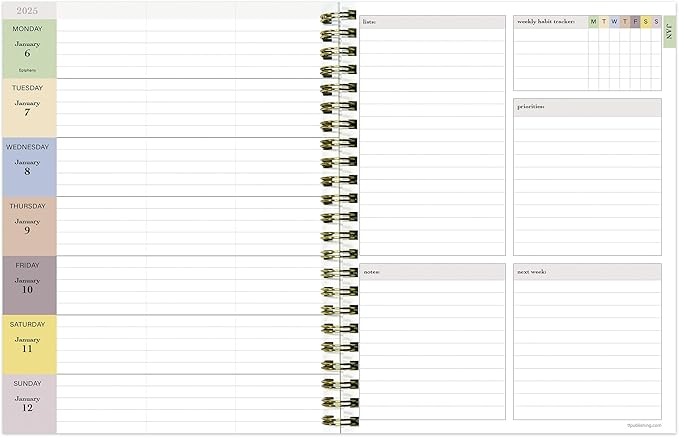Screen dimensions: 679x437
Task: Select the Sunday January 12 day label
Action: click(x=28, y=402)
